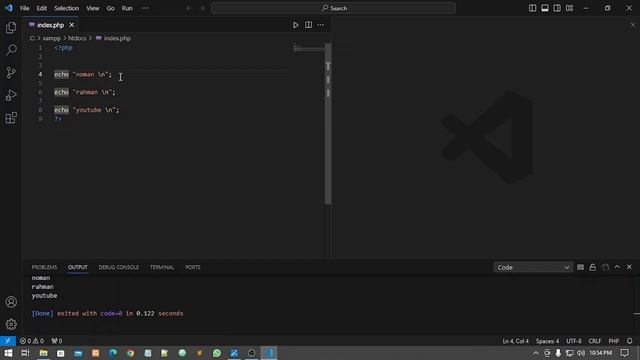
Task: Clear the output with the list icon
Action: (580, 267)
